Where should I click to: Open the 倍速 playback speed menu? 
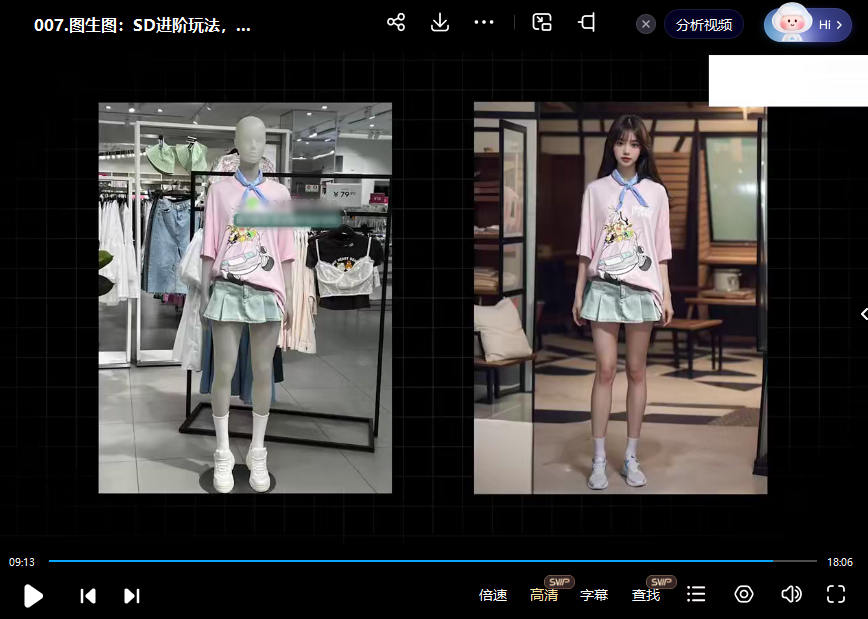point(493,596)
